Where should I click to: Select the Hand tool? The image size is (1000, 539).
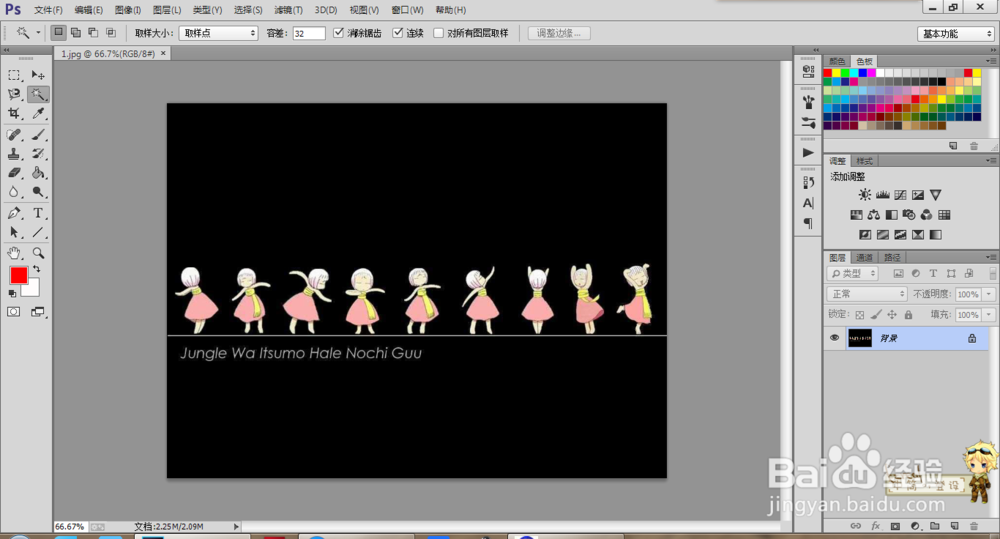click(14, 253)
